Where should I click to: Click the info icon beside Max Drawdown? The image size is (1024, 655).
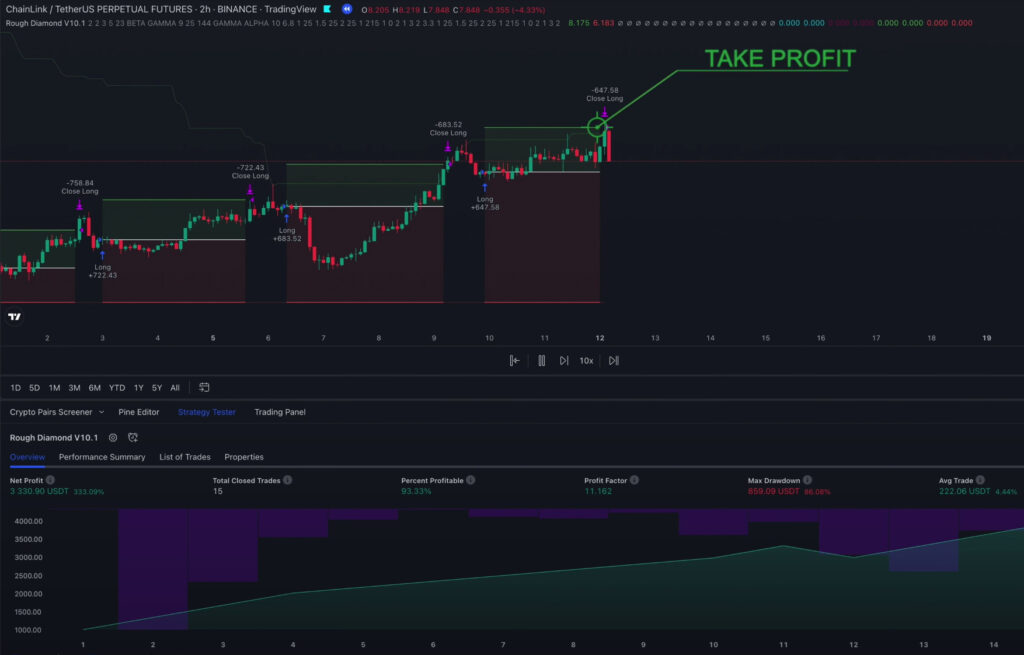point(808,480)
